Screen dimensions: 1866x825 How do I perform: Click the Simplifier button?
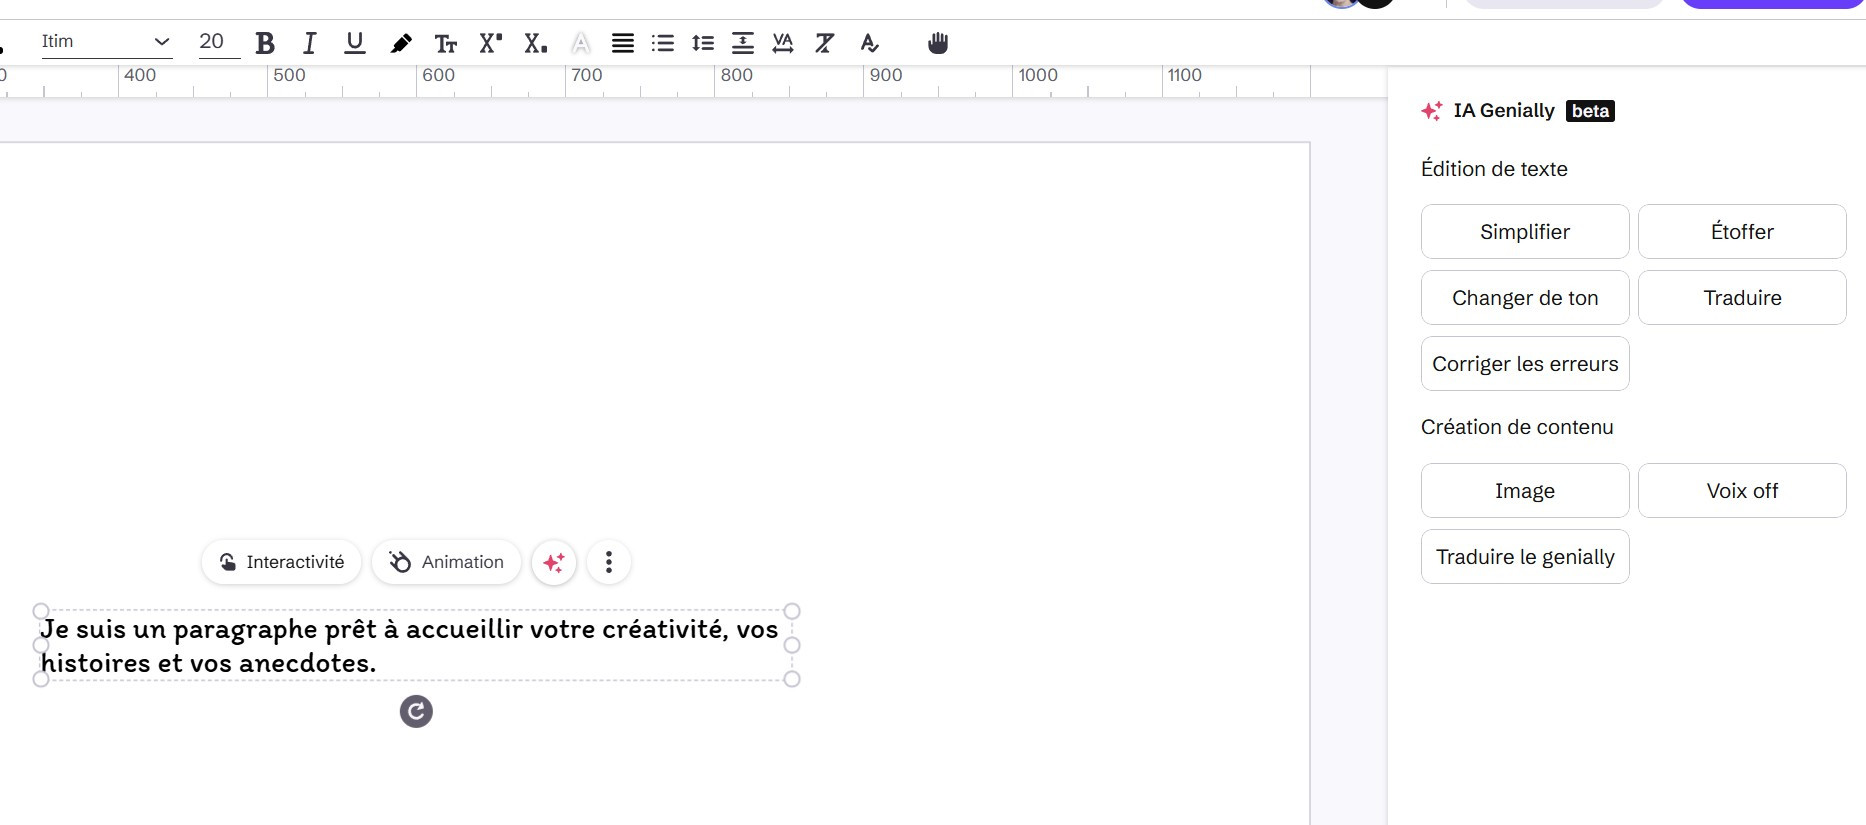tap(1524, 232)
